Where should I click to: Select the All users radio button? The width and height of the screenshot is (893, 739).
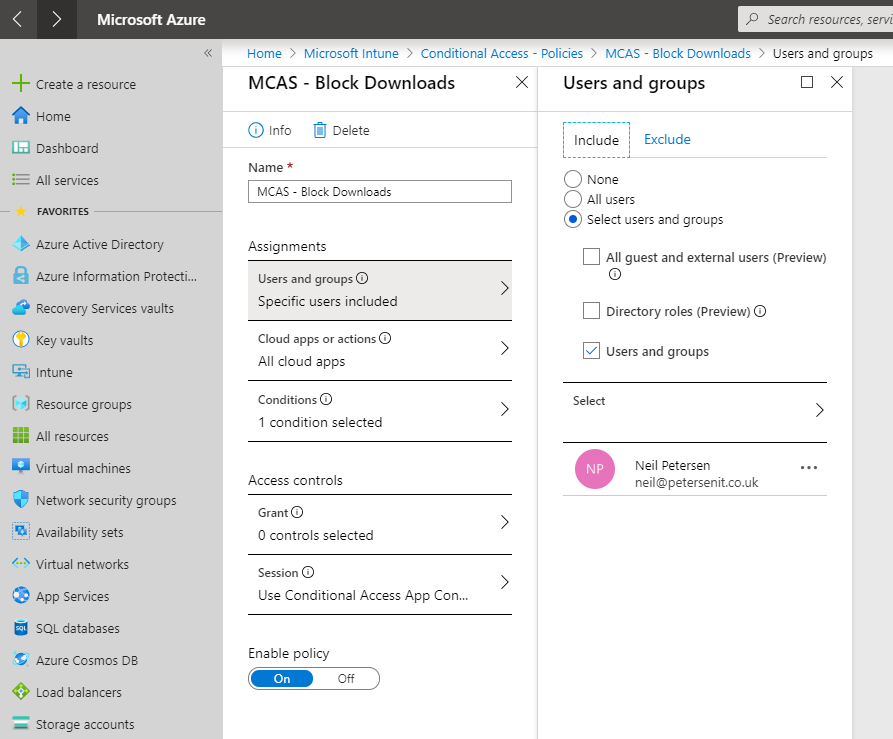tap(572, 199)
